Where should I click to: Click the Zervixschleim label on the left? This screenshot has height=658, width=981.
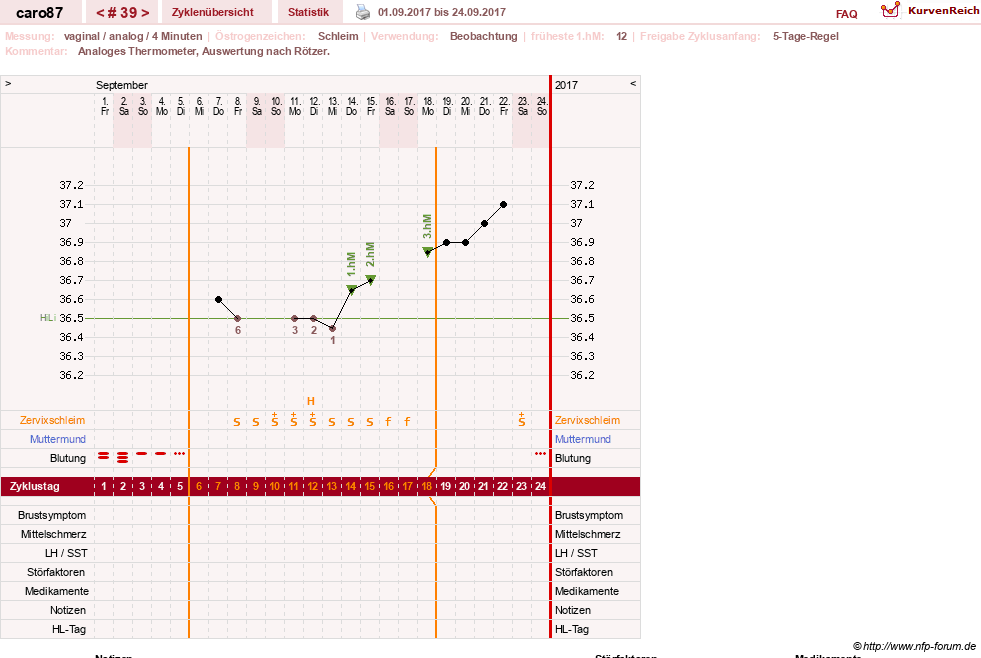point(53,420)
